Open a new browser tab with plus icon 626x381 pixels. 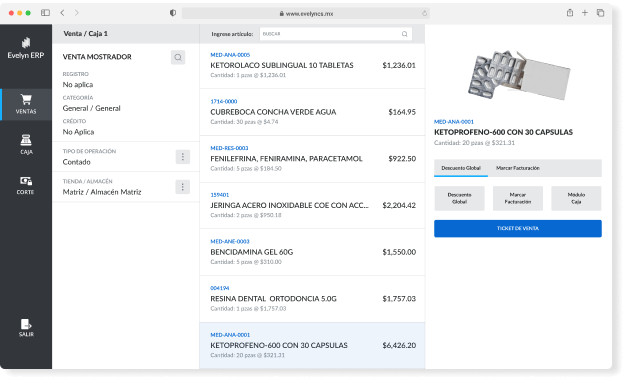pos(584,13)
